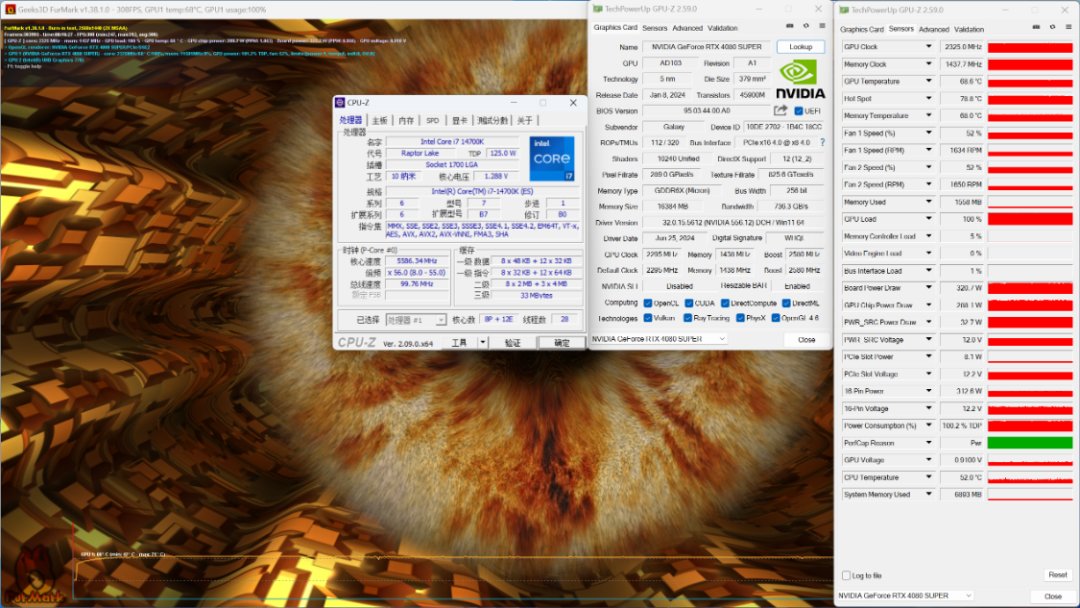The height and width of the screenshot is (608, 1080).
Task: Toggle the Ray Tracing checkbox
Action: click(687, 318)
